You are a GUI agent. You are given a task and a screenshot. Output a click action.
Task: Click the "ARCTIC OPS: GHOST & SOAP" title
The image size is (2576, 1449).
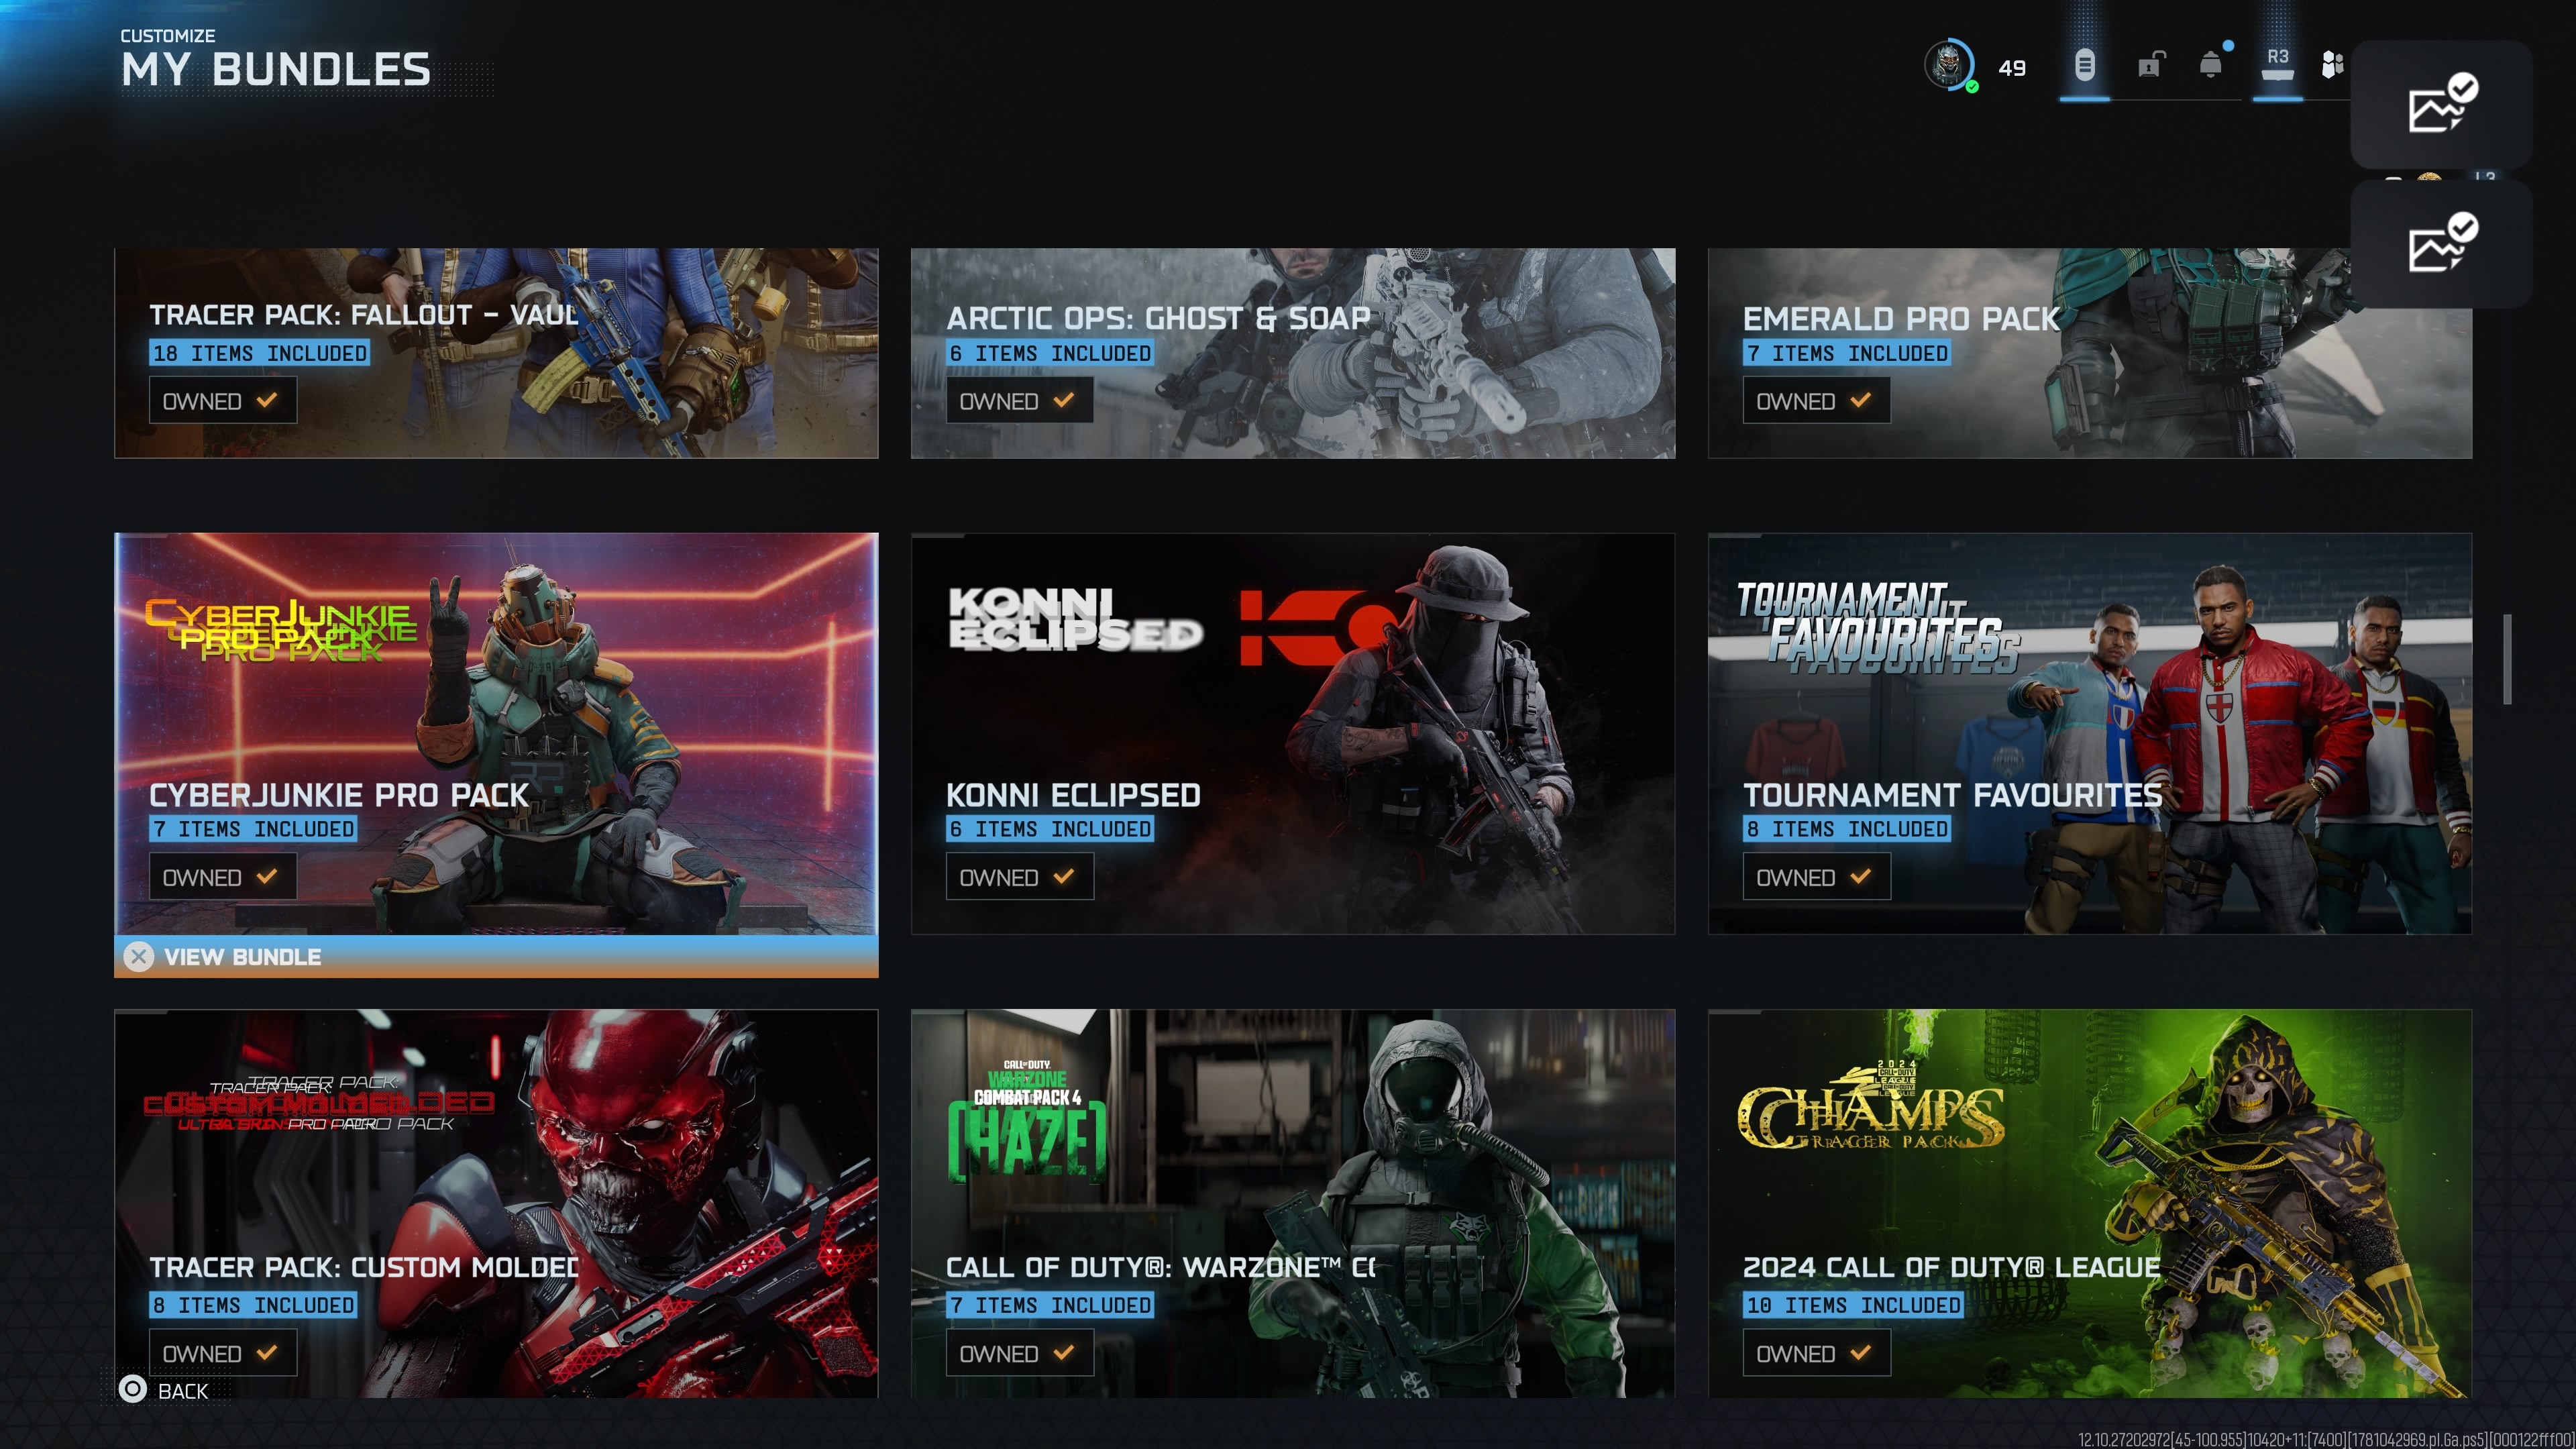(1159, 319)
